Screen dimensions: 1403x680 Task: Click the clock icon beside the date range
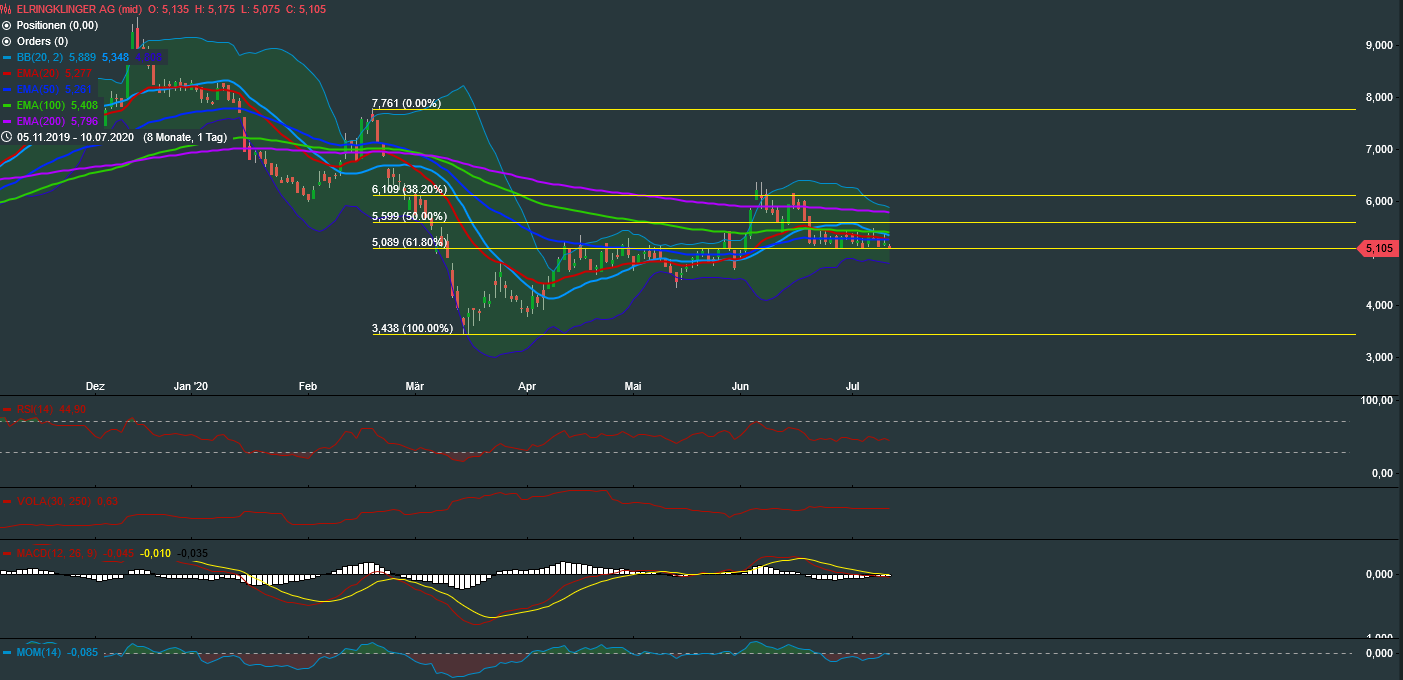pyautogui.click(x=7, y=137)
